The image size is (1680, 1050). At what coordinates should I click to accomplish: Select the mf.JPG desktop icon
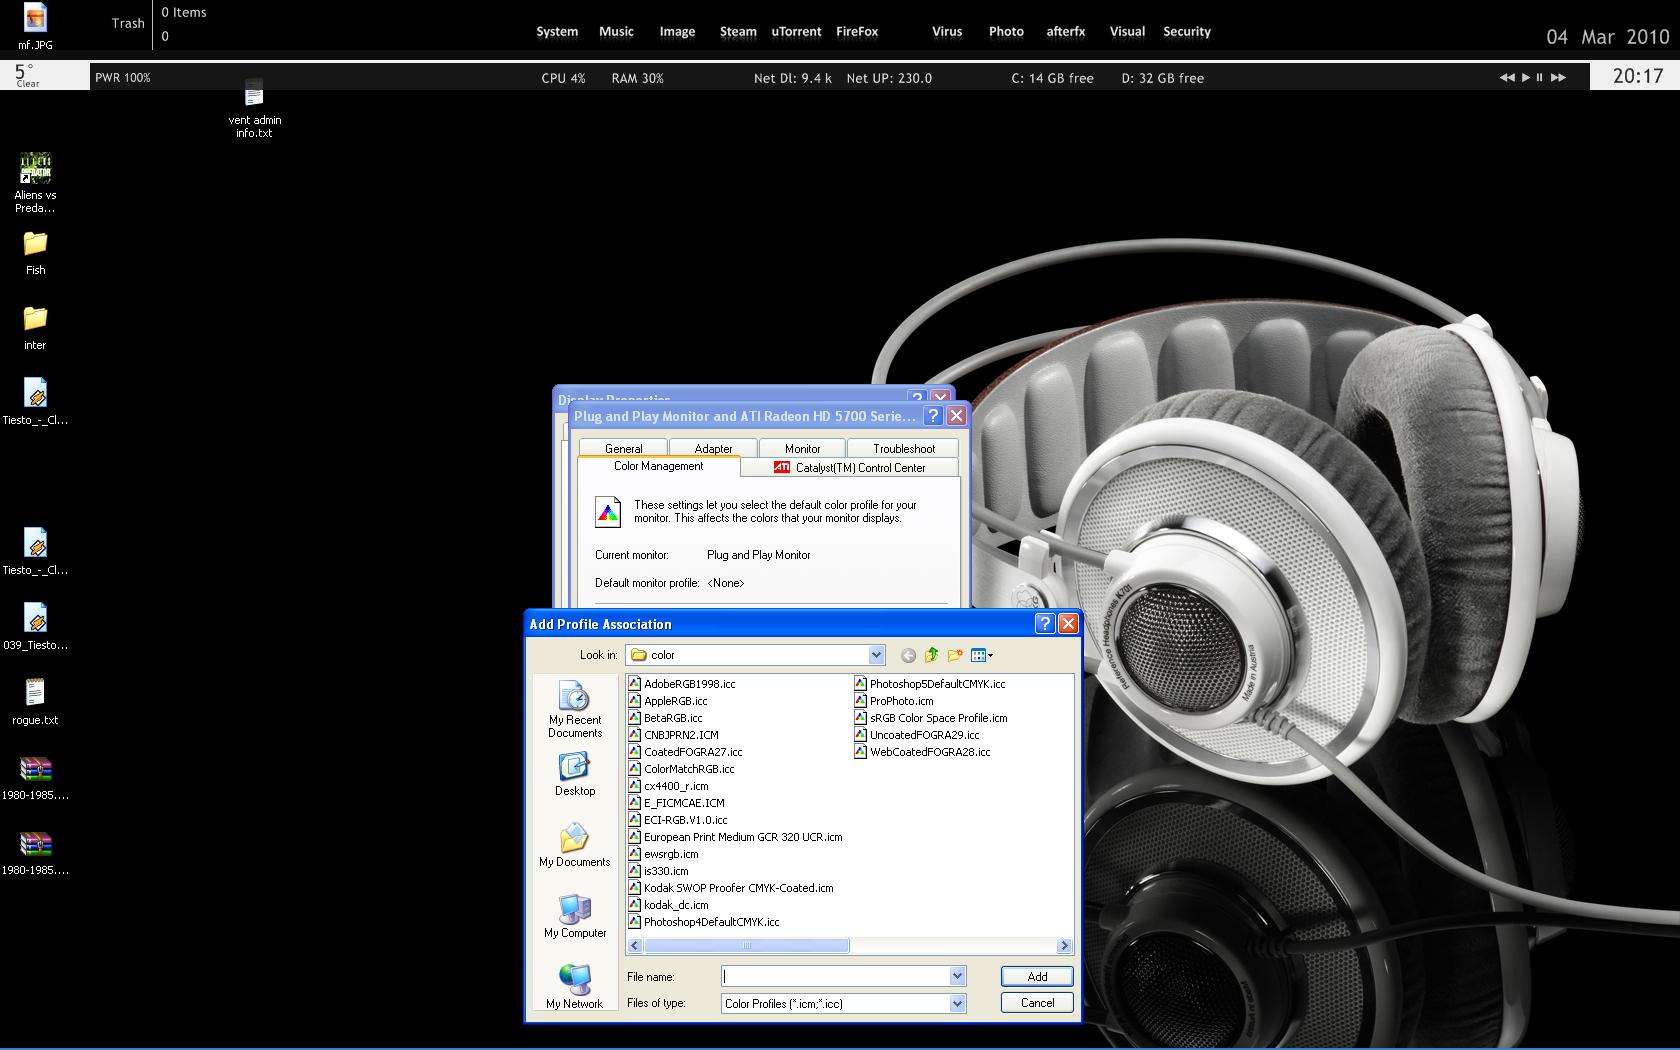tap(35, 26)
